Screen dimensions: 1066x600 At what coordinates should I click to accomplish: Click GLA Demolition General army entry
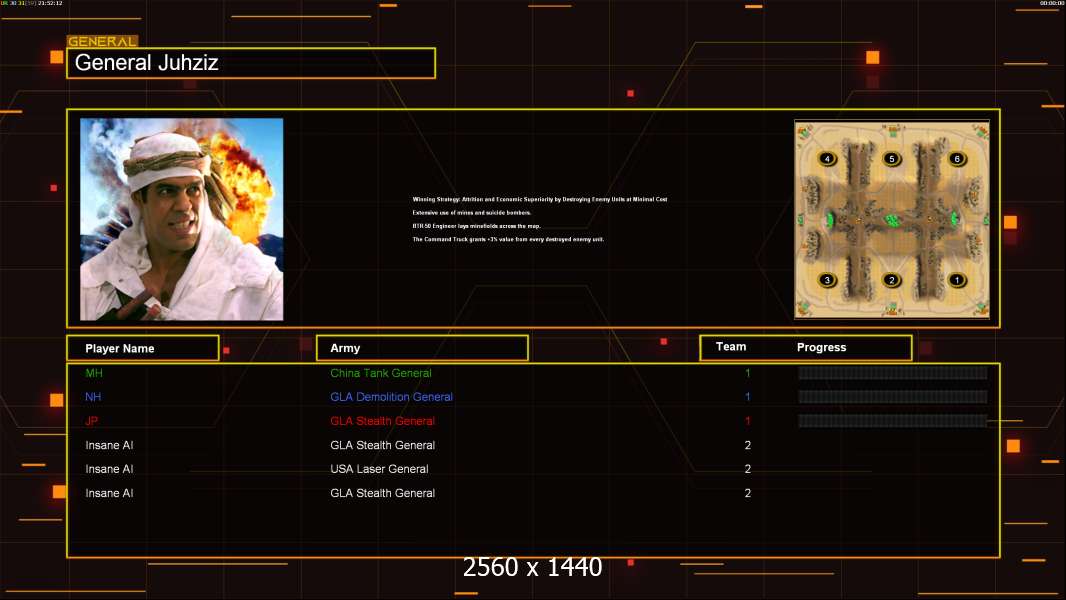[x=392, y=397]
